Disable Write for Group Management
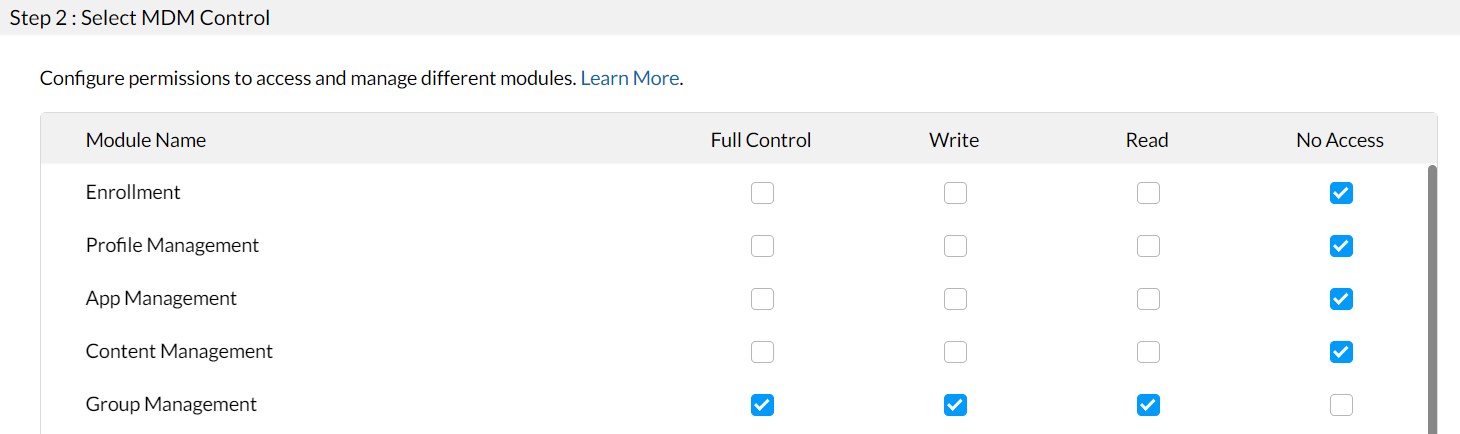The width and height of the screenshot is (1460, 434). click(x=955, y=405)
